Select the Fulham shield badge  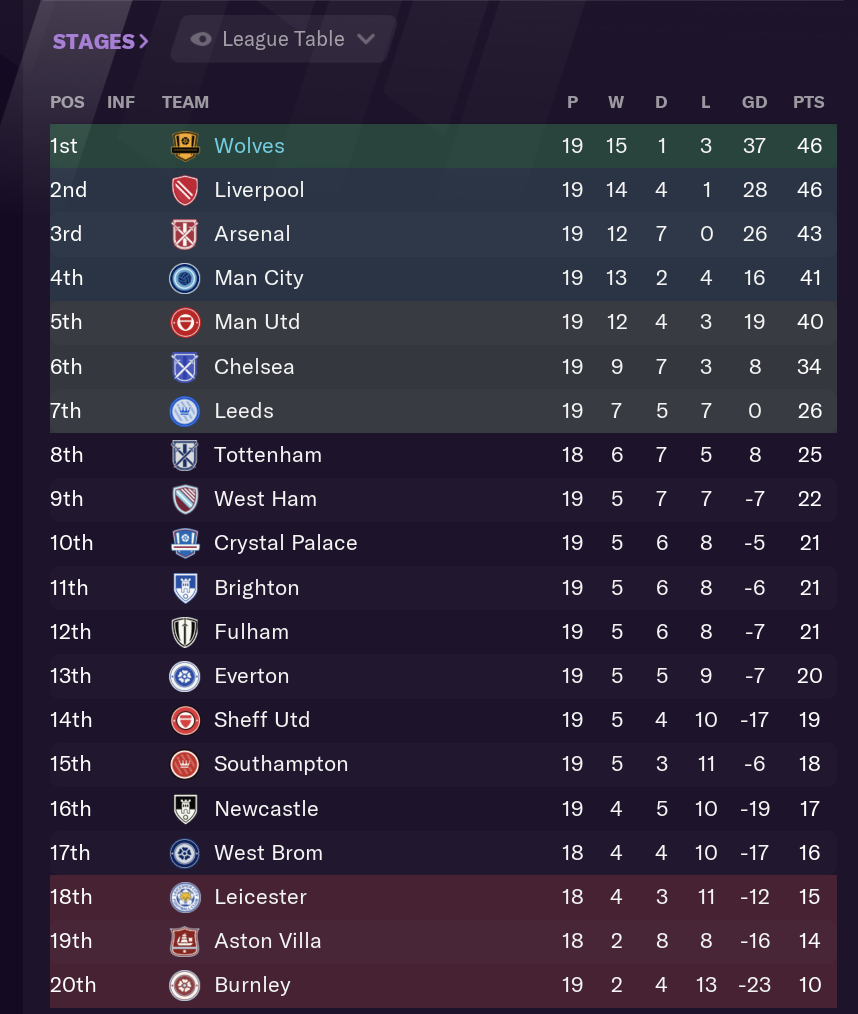click(x=185, y=632)
